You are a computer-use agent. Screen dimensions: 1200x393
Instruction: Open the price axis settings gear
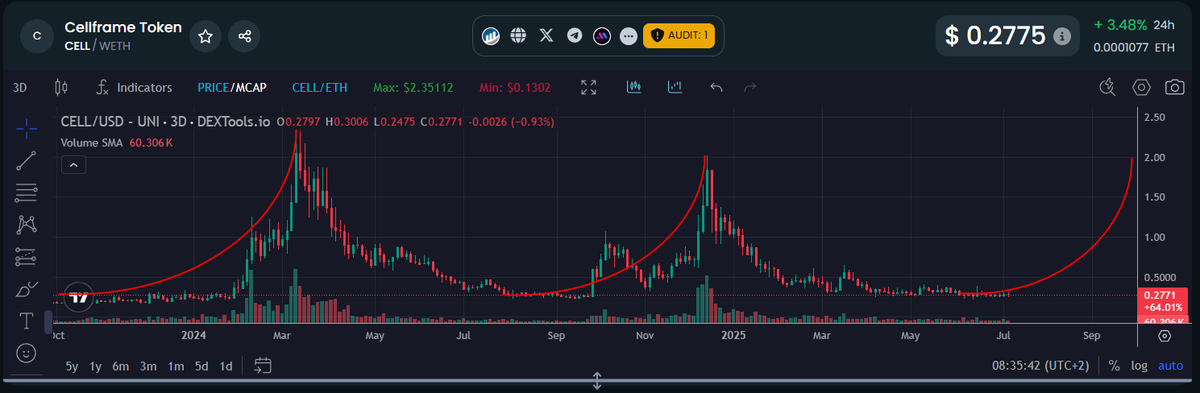[1165, 336]
